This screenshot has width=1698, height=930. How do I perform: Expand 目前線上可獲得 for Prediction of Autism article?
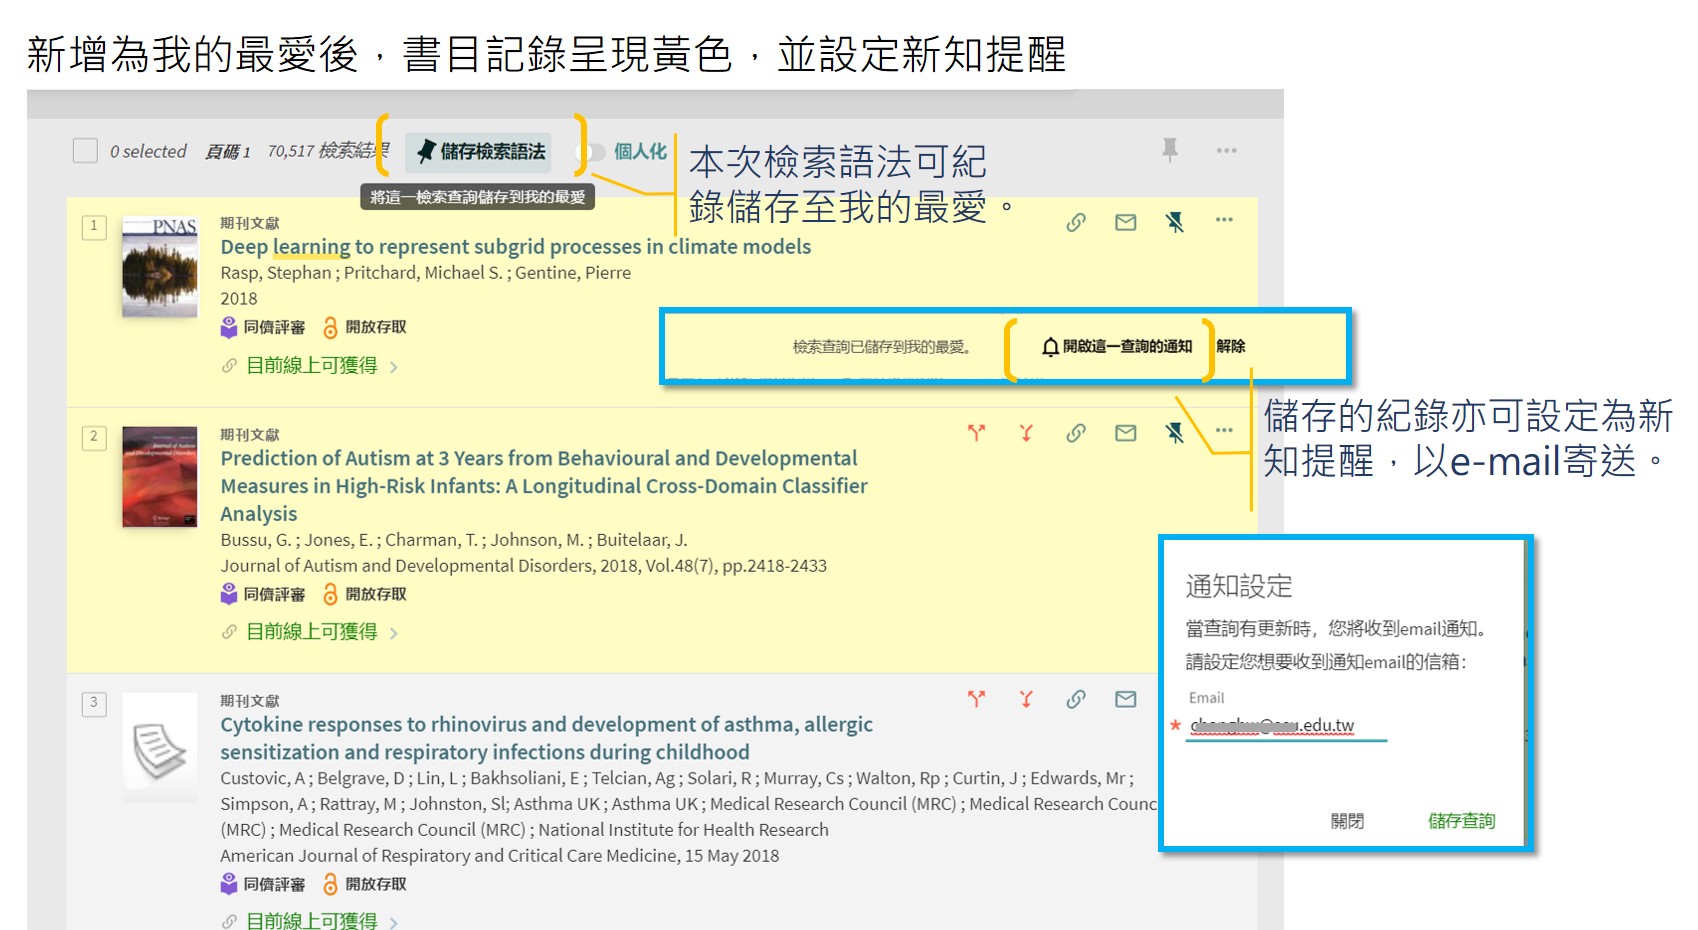point(312,632)
